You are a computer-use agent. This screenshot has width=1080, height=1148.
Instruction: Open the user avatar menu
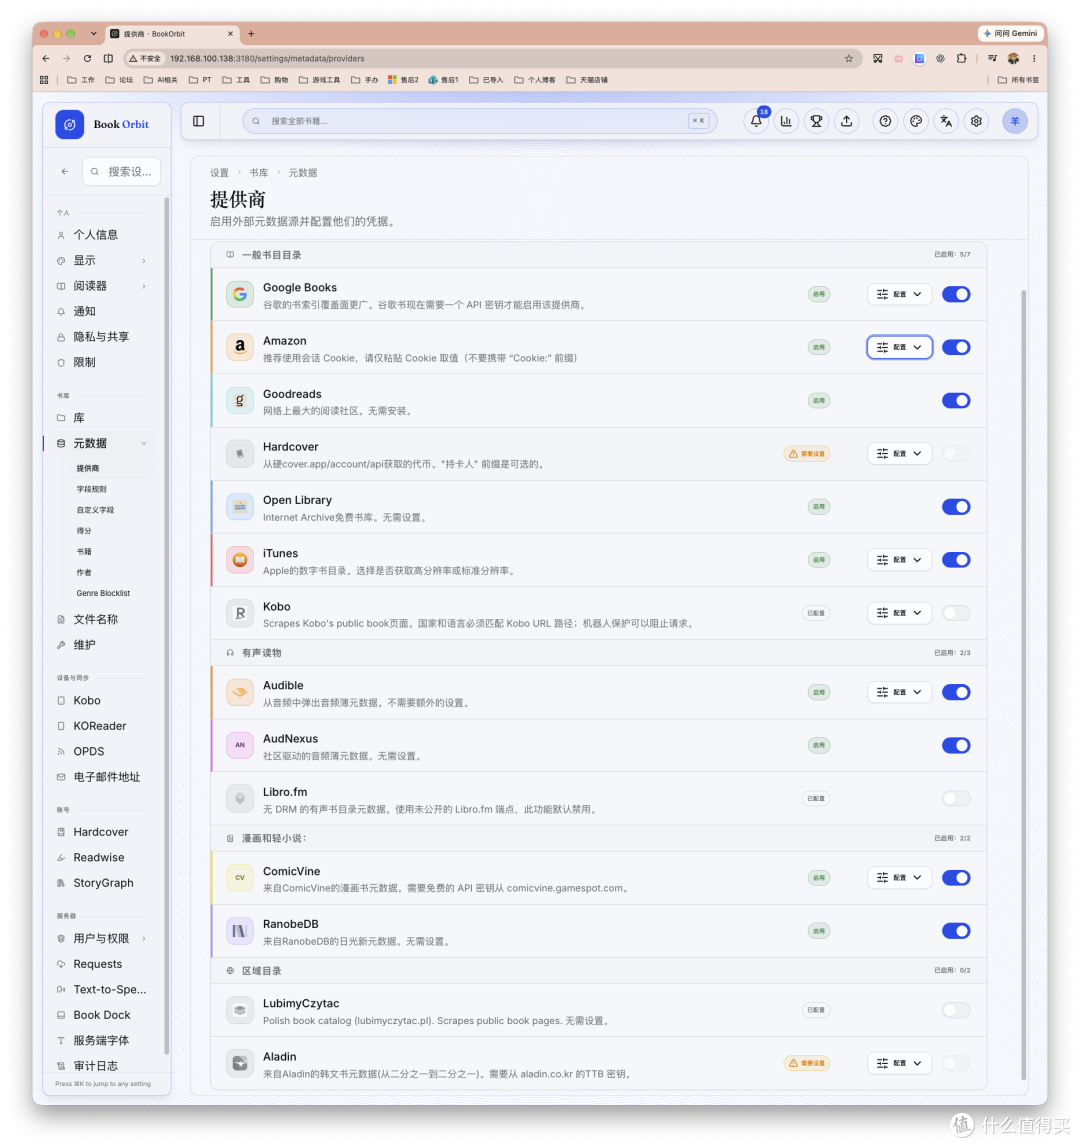[x=1015, y=122]
